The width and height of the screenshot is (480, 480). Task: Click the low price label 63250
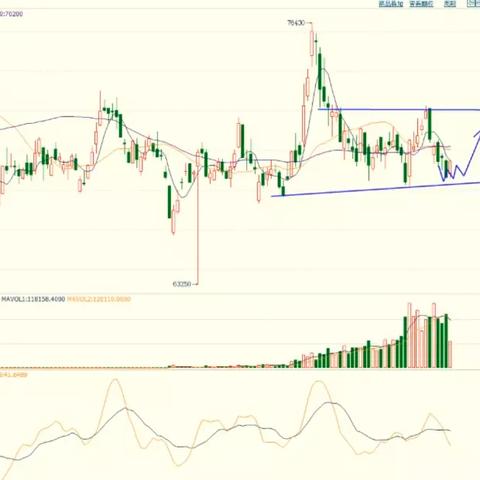point(182,284)
